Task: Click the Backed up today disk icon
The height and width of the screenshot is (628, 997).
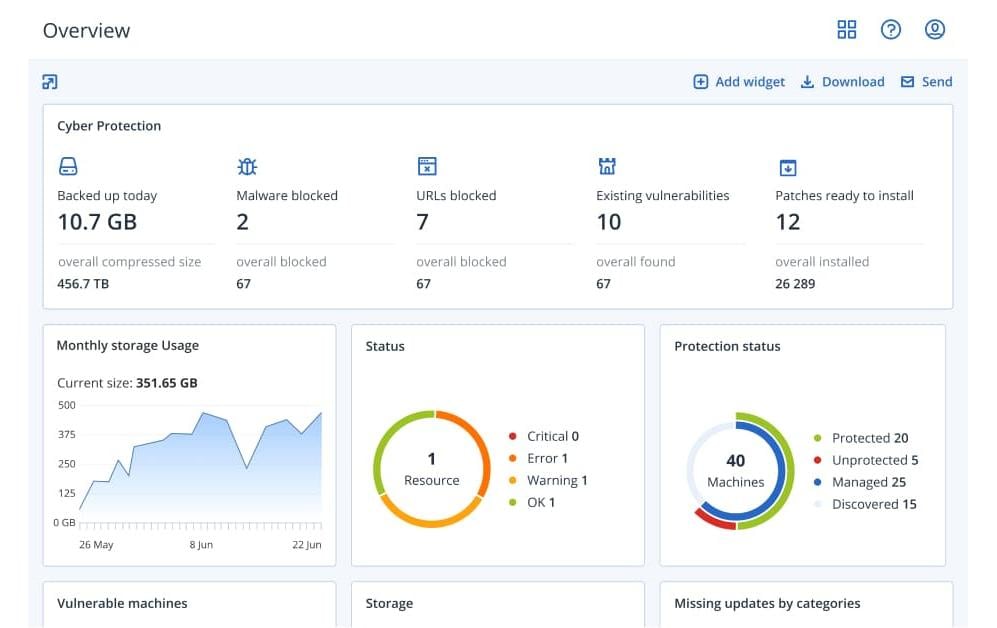Action: pos(68,166)
